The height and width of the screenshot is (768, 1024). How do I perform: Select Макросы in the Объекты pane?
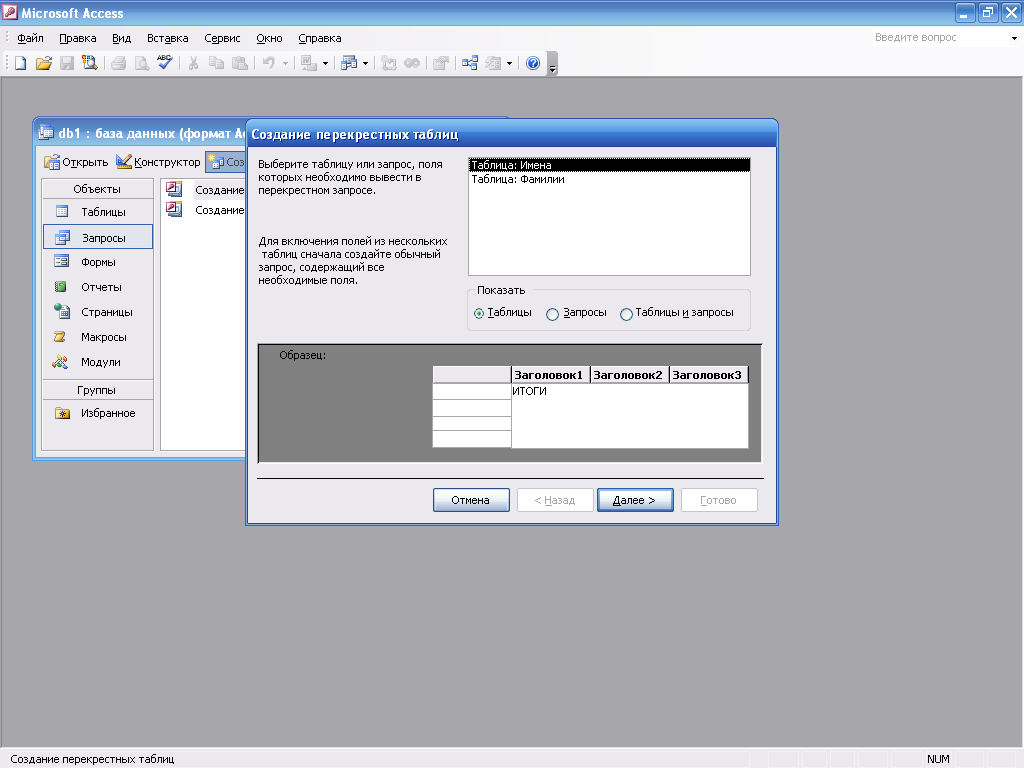[x=98, y=337]
